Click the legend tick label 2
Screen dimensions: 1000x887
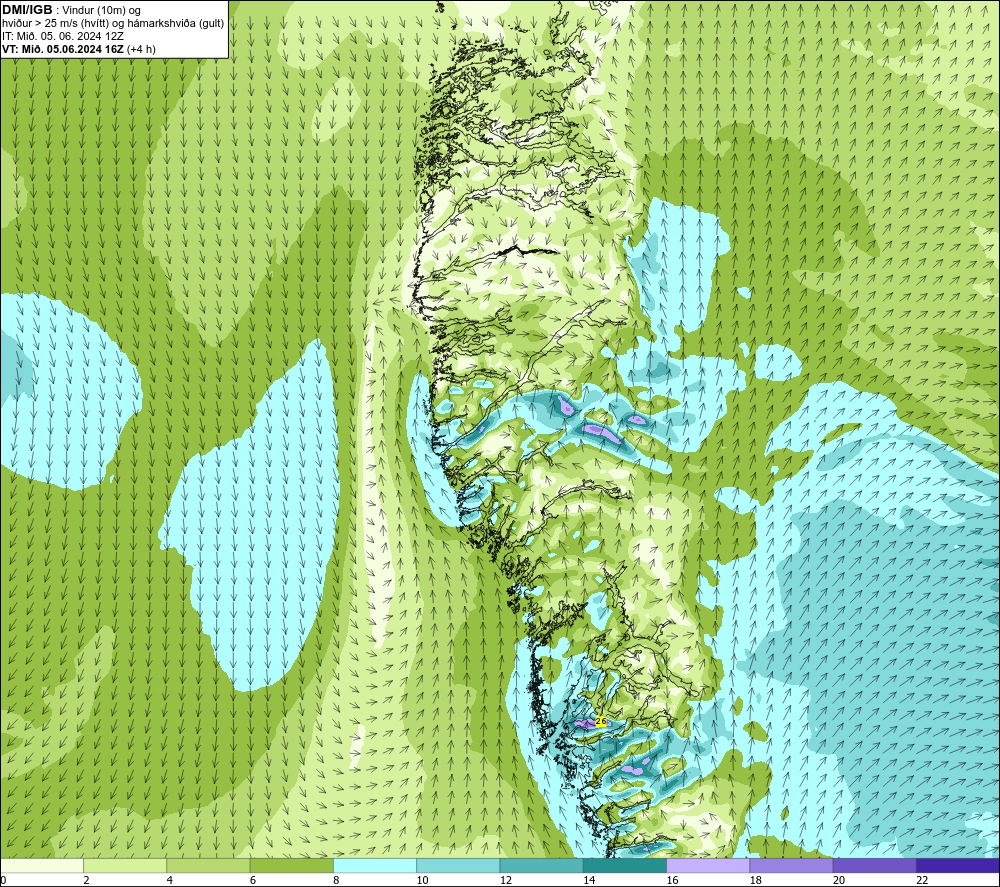click(x=87, y=880)
